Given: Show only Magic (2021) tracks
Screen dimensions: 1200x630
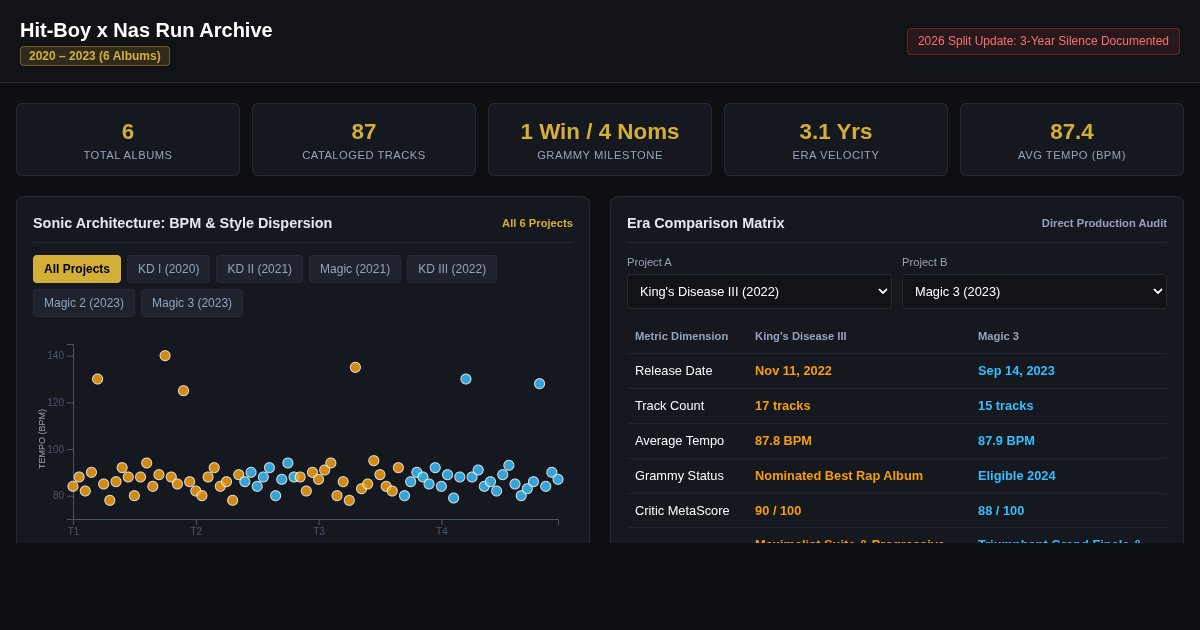Looking at the screenshot, I should [x=355, y=269].
